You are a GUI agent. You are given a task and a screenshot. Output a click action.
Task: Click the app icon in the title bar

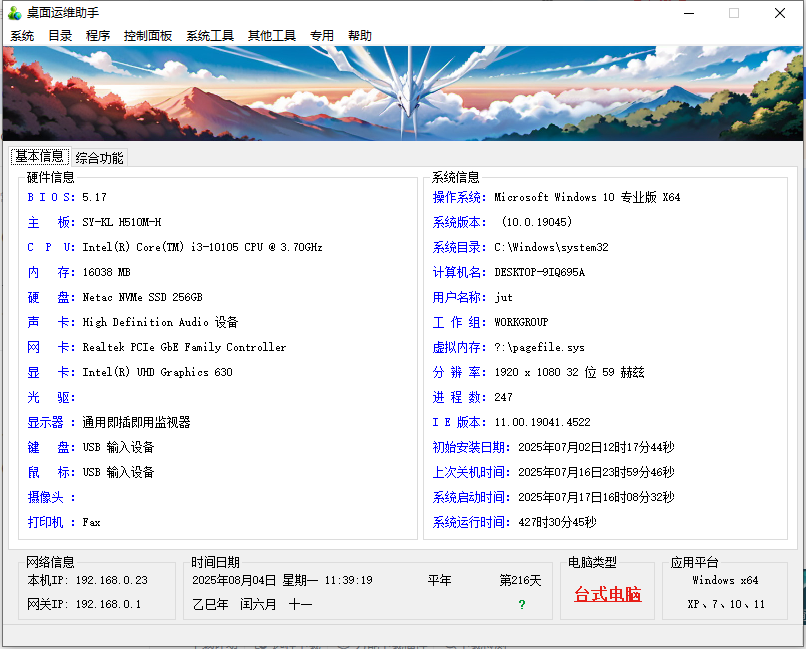[x=14, y=13]
